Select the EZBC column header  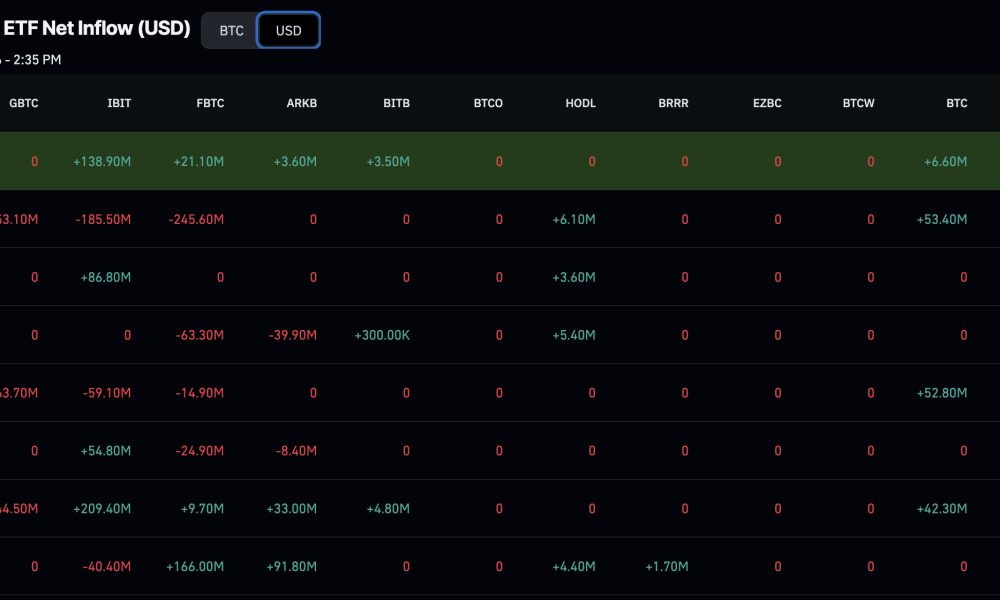point(767,103)
